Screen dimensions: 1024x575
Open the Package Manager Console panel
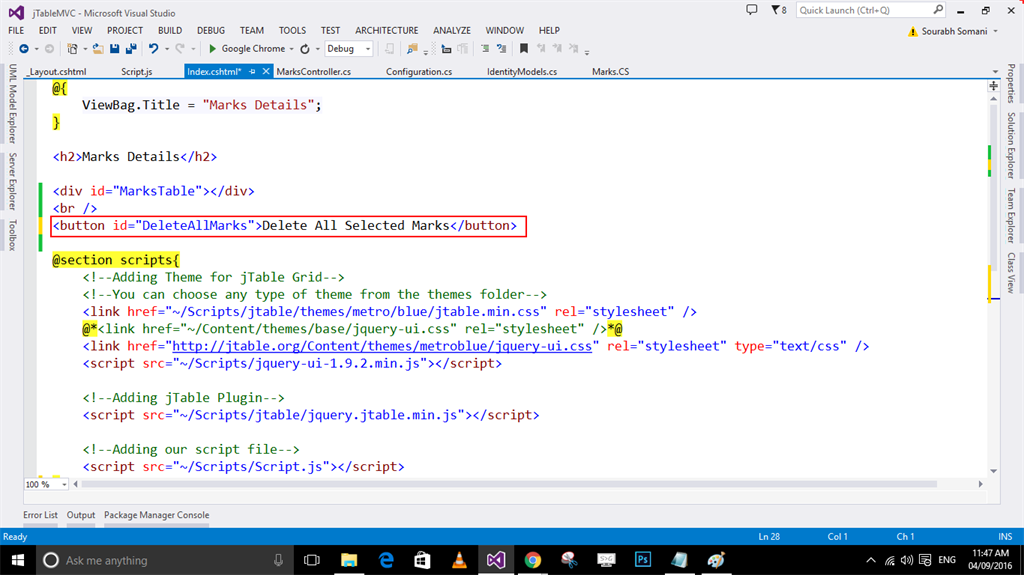[x=157, y=515]
